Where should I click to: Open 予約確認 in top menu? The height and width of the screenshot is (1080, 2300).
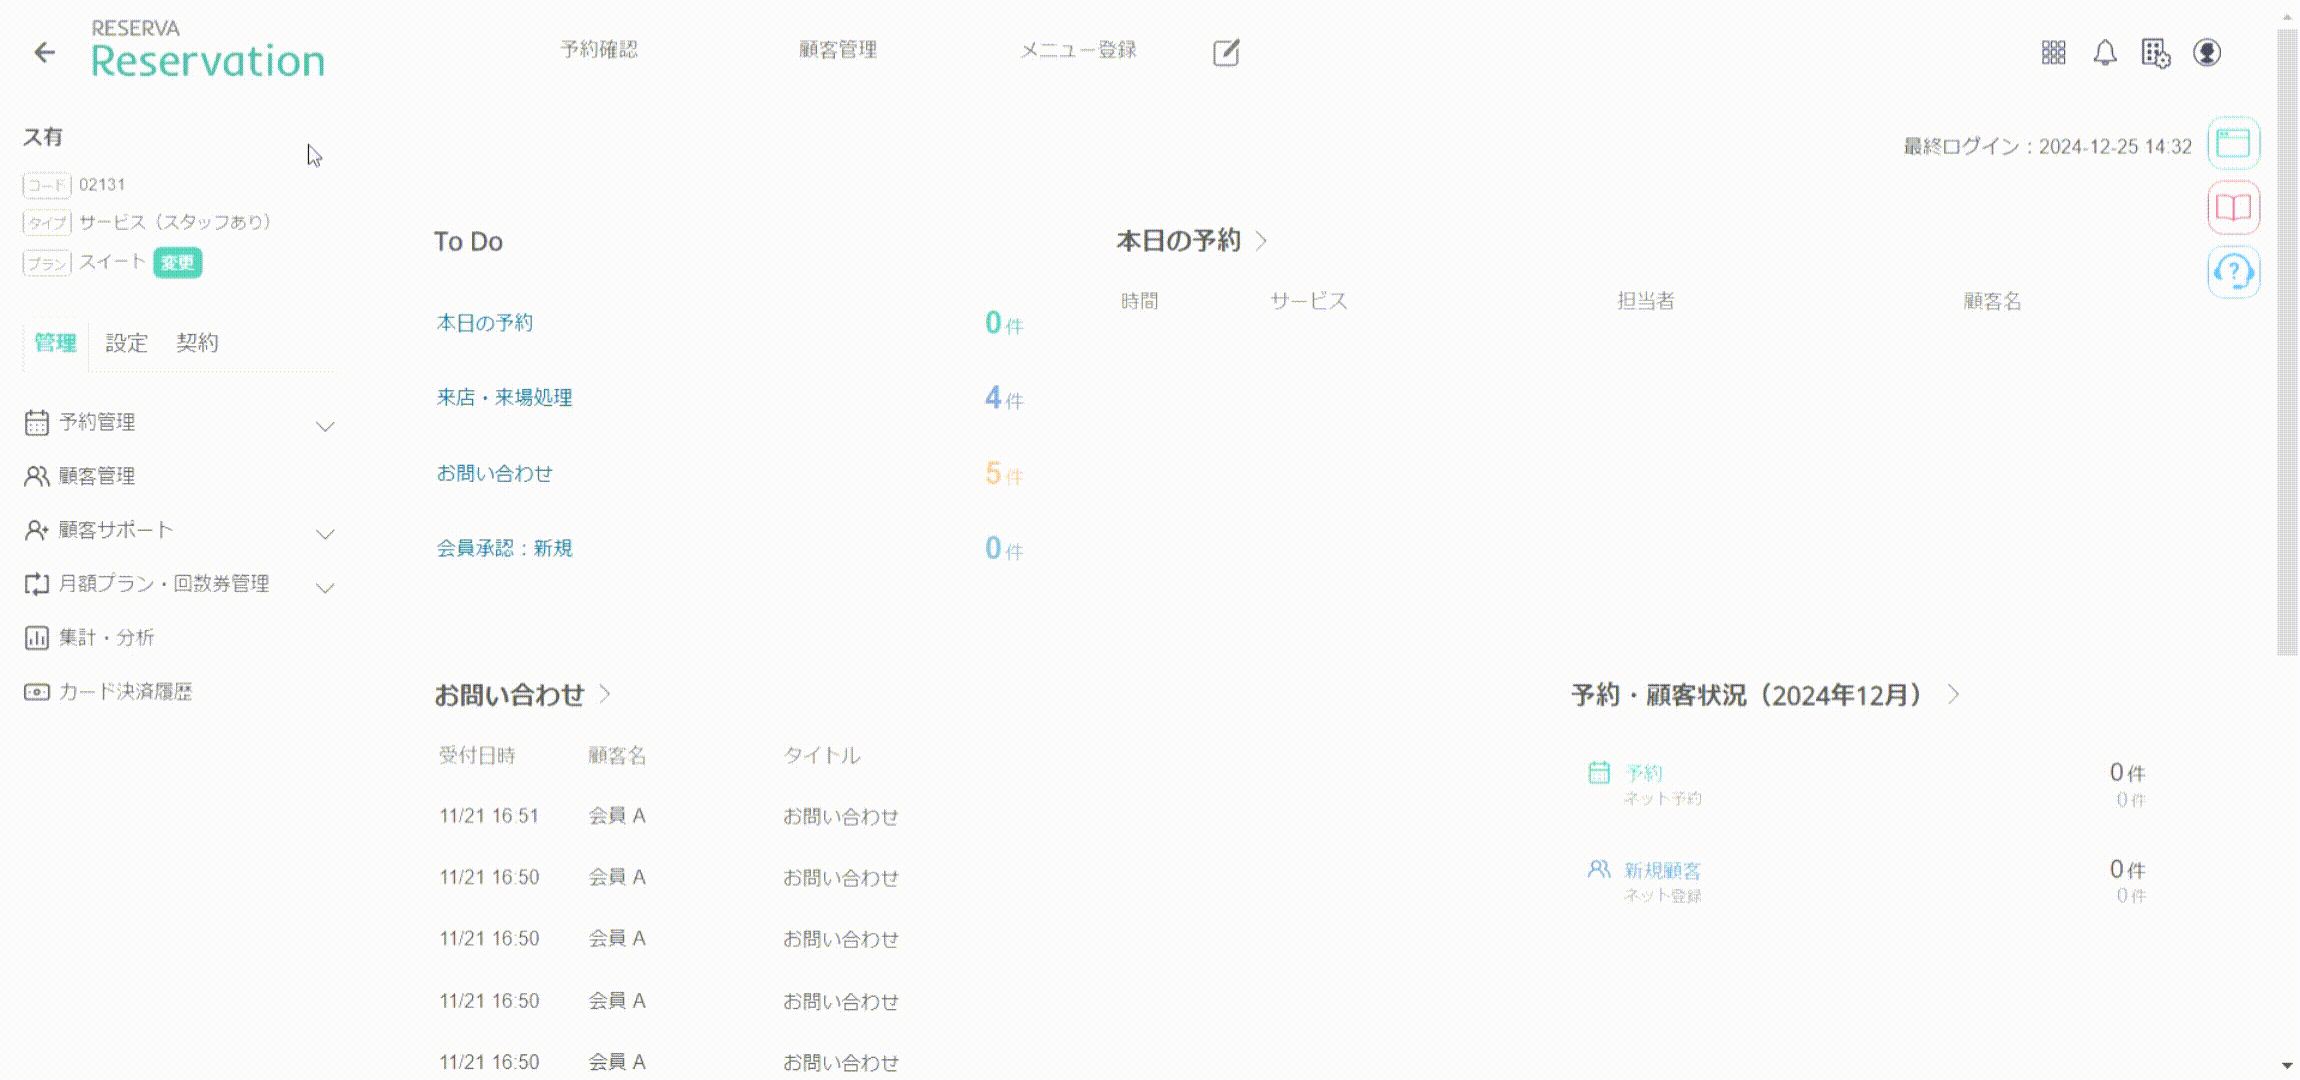[599, 50]
